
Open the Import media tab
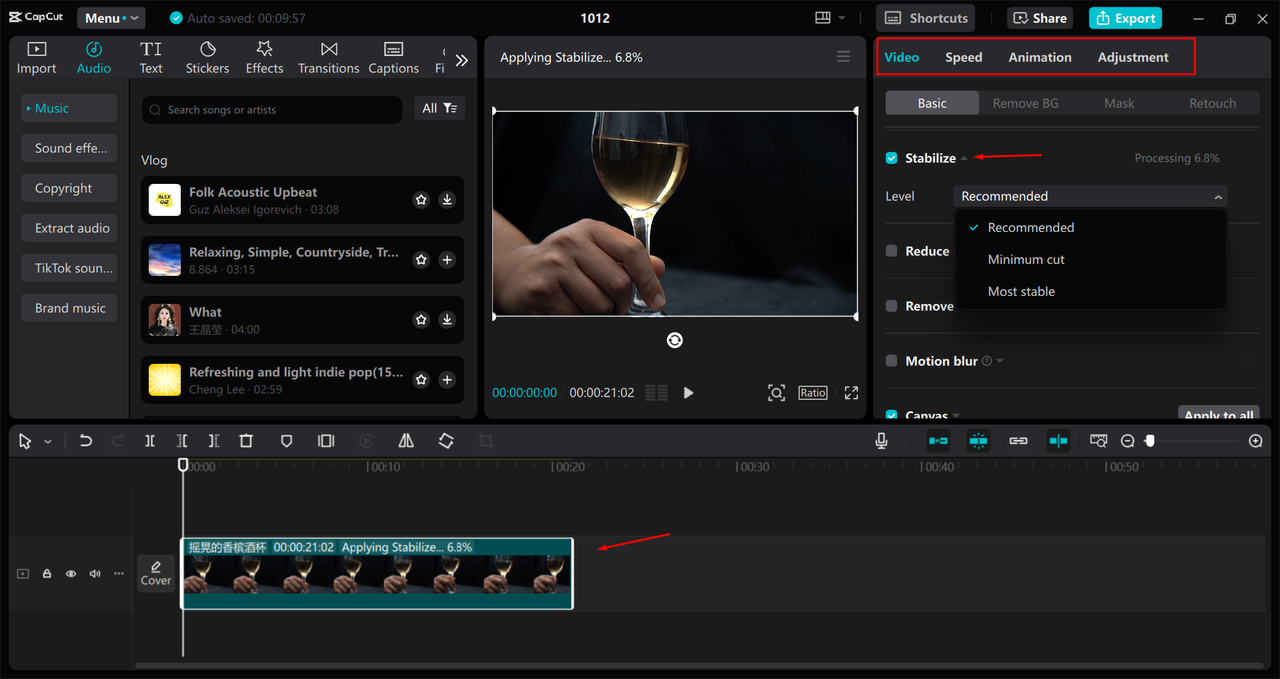36,58
